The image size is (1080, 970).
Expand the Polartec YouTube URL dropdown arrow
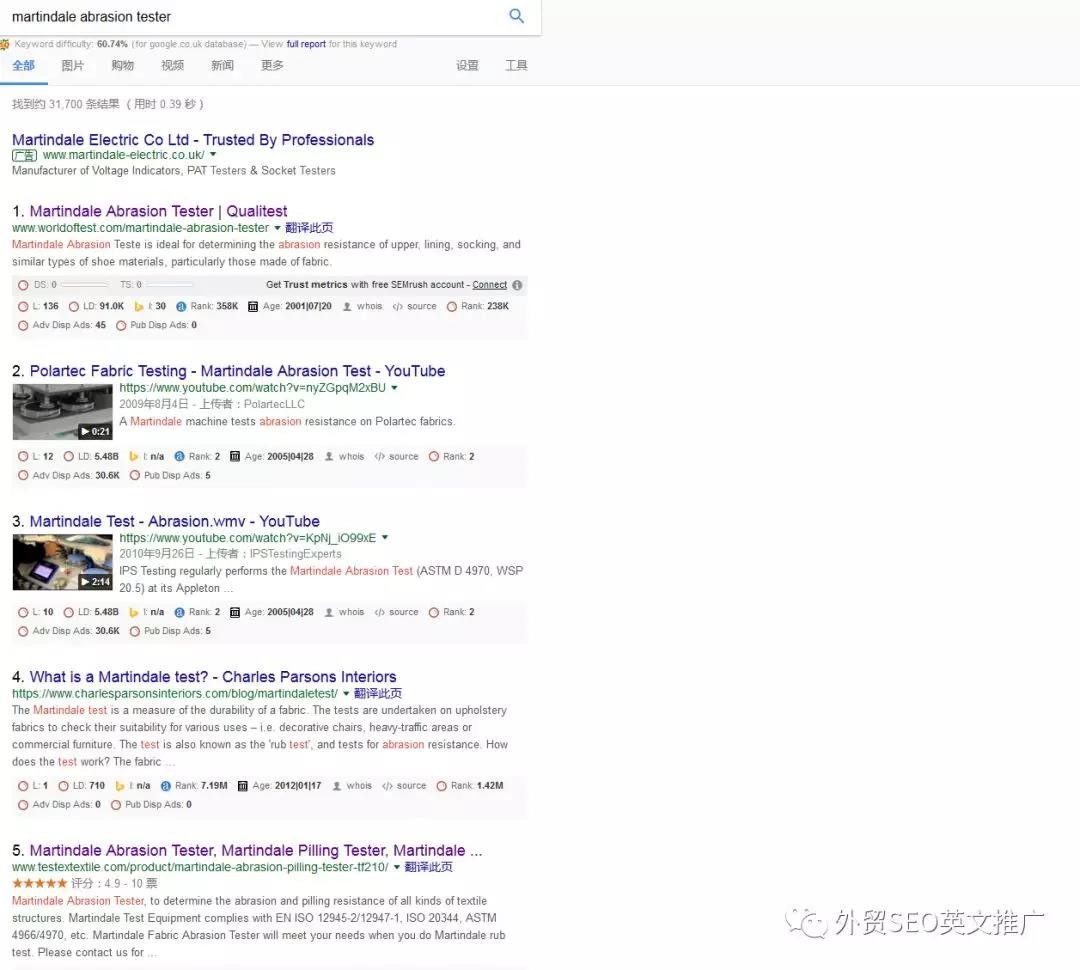coord(395,388)
